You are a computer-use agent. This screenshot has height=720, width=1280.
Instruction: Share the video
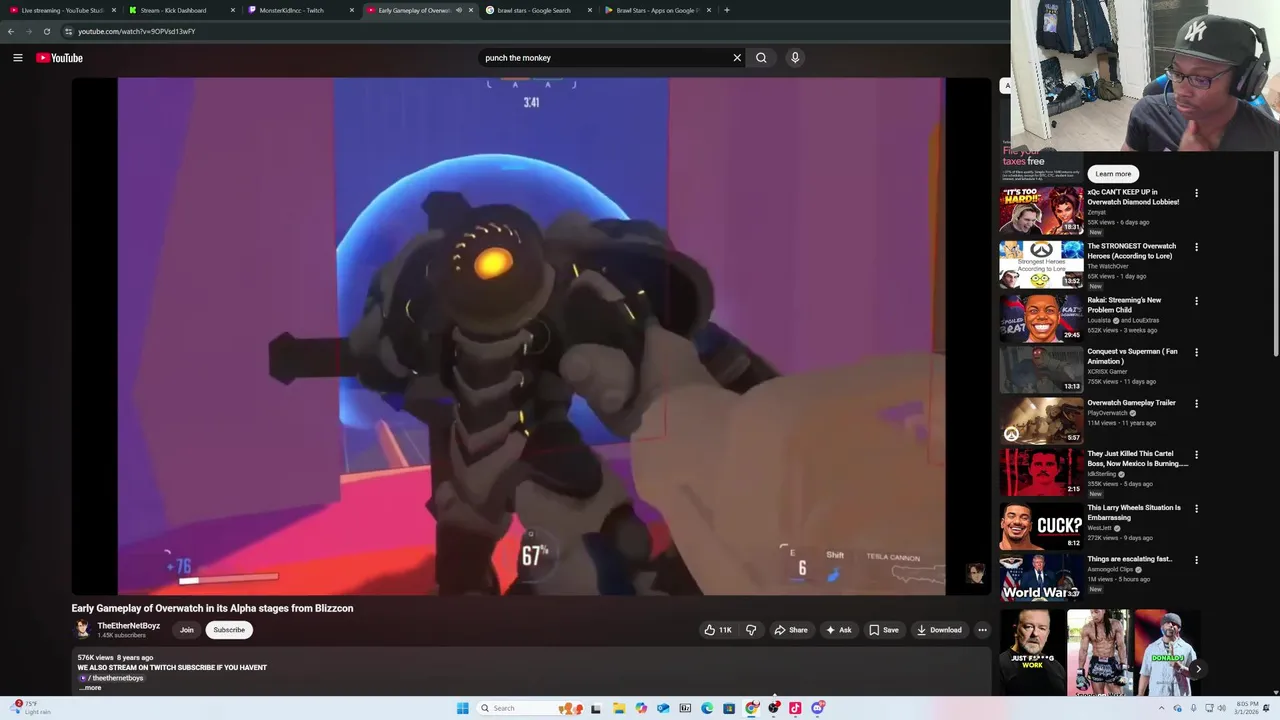tap(791, 630)
